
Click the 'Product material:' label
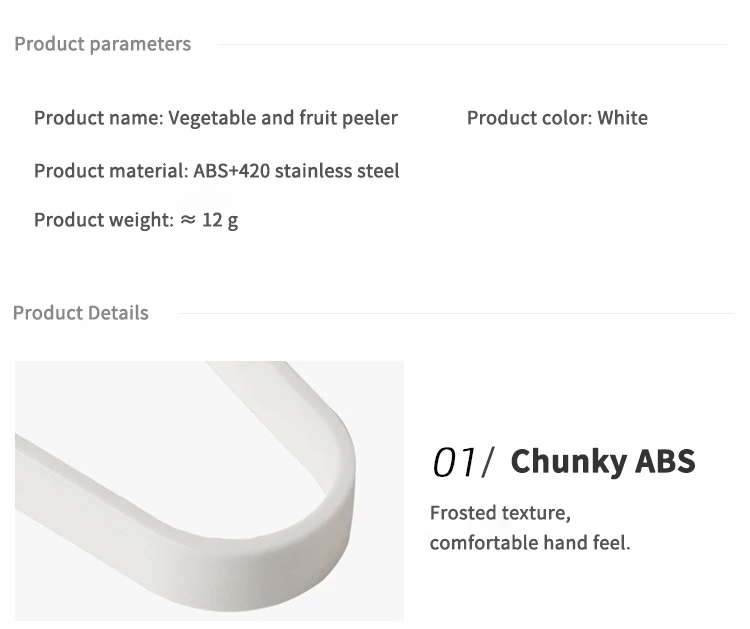[x=111, y=171]
